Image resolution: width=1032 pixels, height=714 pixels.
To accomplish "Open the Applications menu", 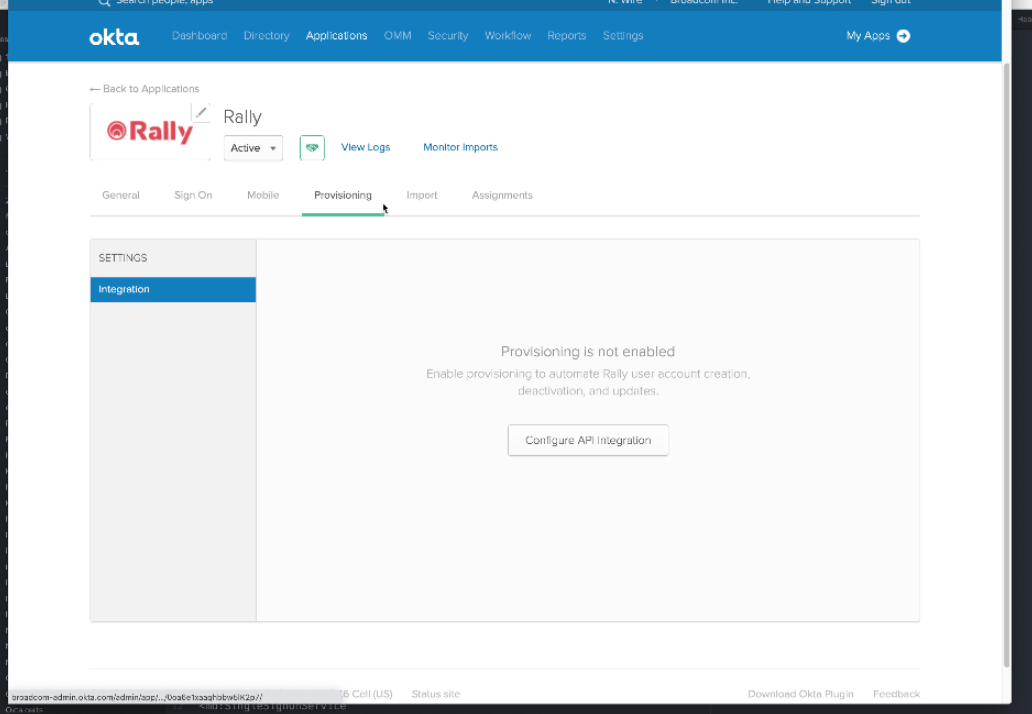I will coord(336,36).
